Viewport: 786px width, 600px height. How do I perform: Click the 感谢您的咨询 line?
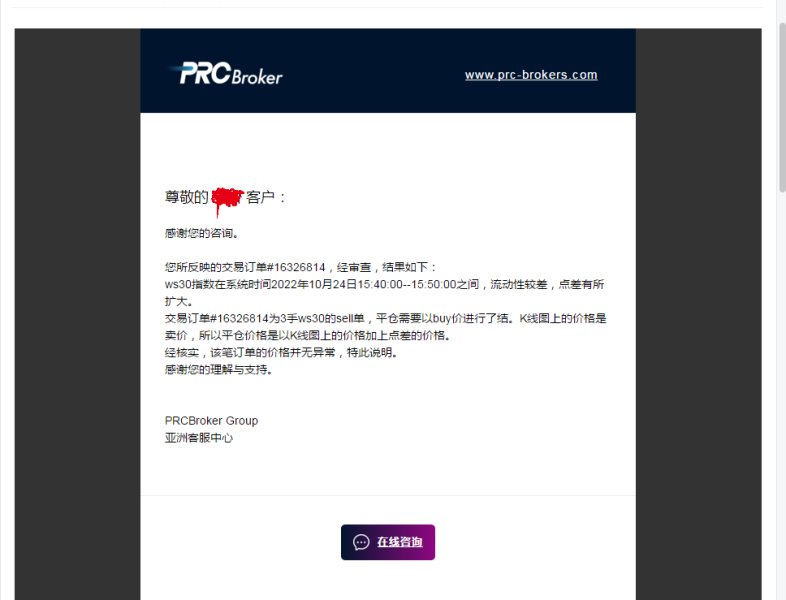point(202,233)
